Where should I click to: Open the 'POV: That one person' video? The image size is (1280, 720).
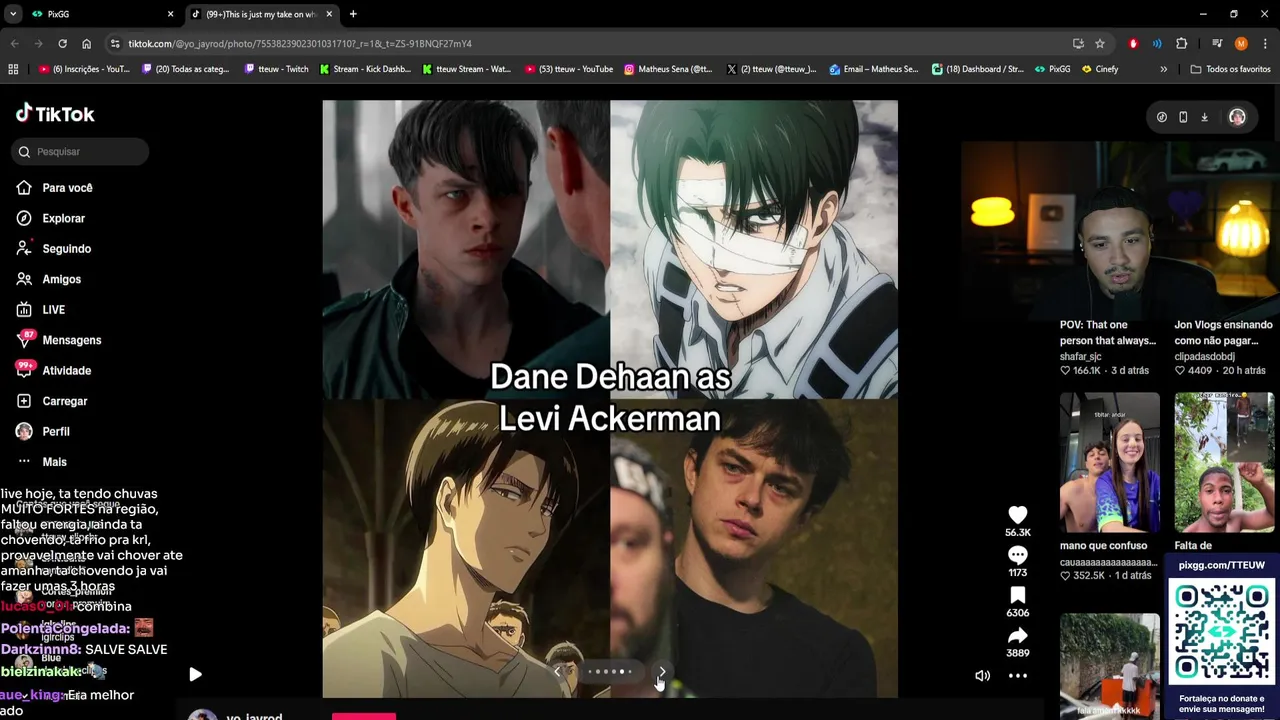(1108, 332)
